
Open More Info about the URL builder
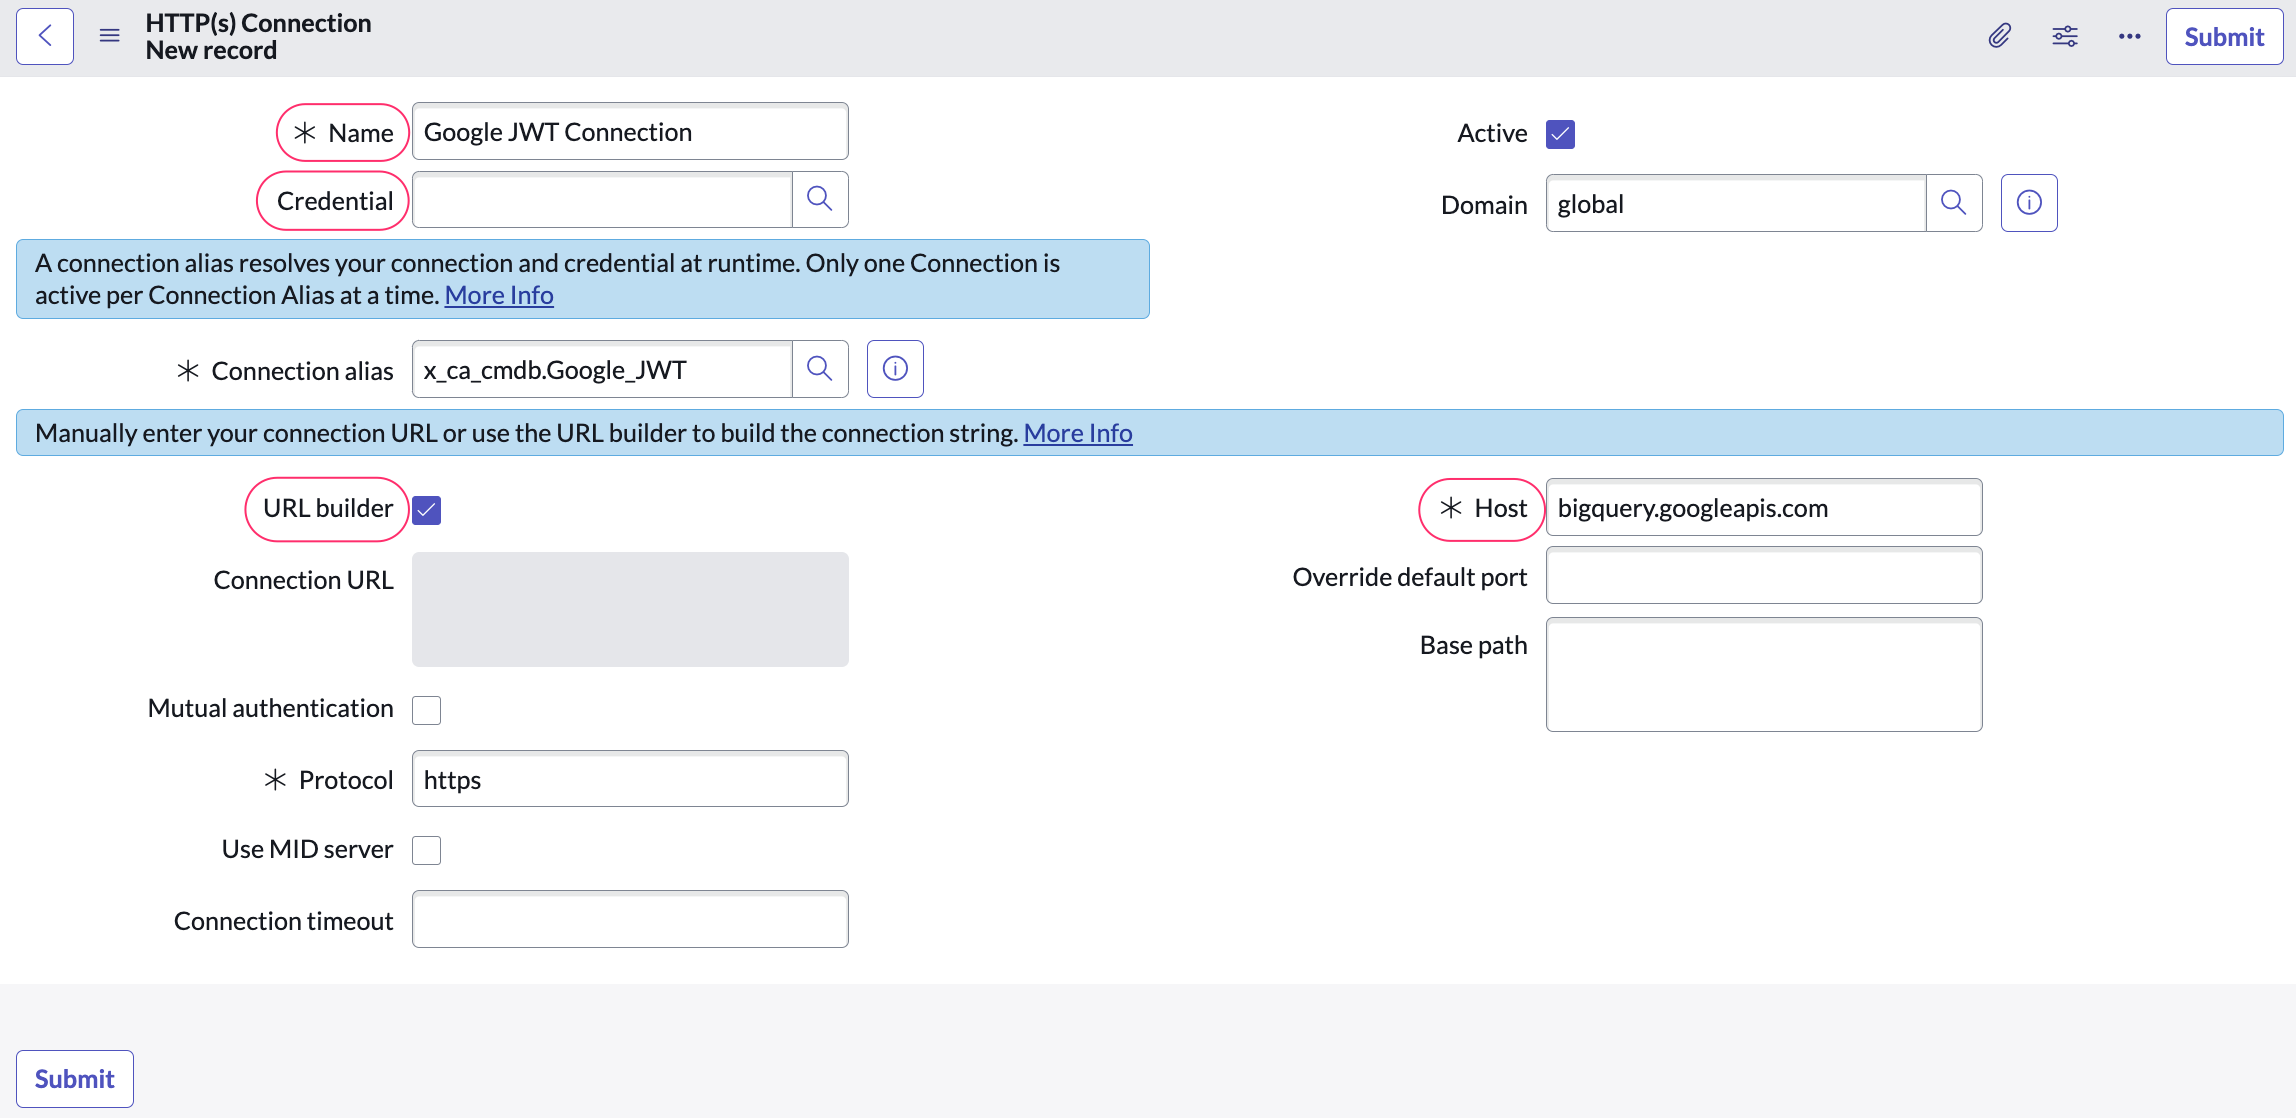[1077, 432]
